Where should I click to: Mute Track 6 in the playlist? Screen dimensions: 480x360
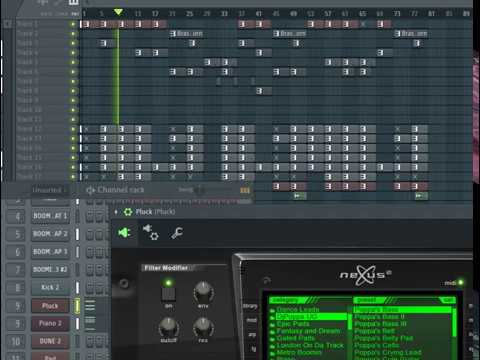[x=73, y=72]
